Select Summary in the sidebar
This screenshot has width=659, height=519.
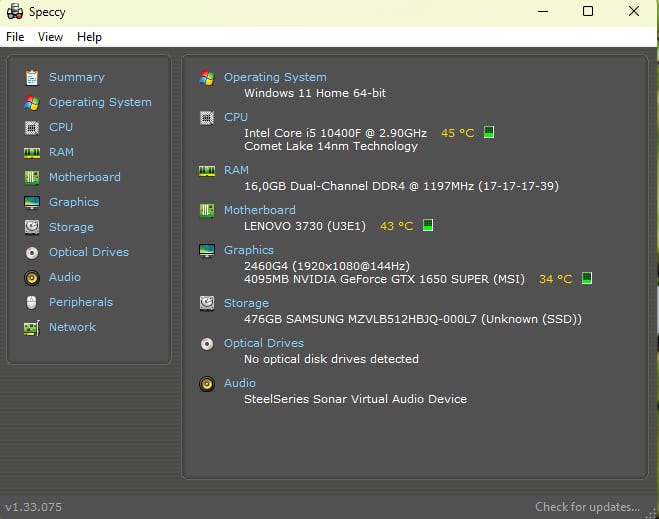[x=76, y=77]
